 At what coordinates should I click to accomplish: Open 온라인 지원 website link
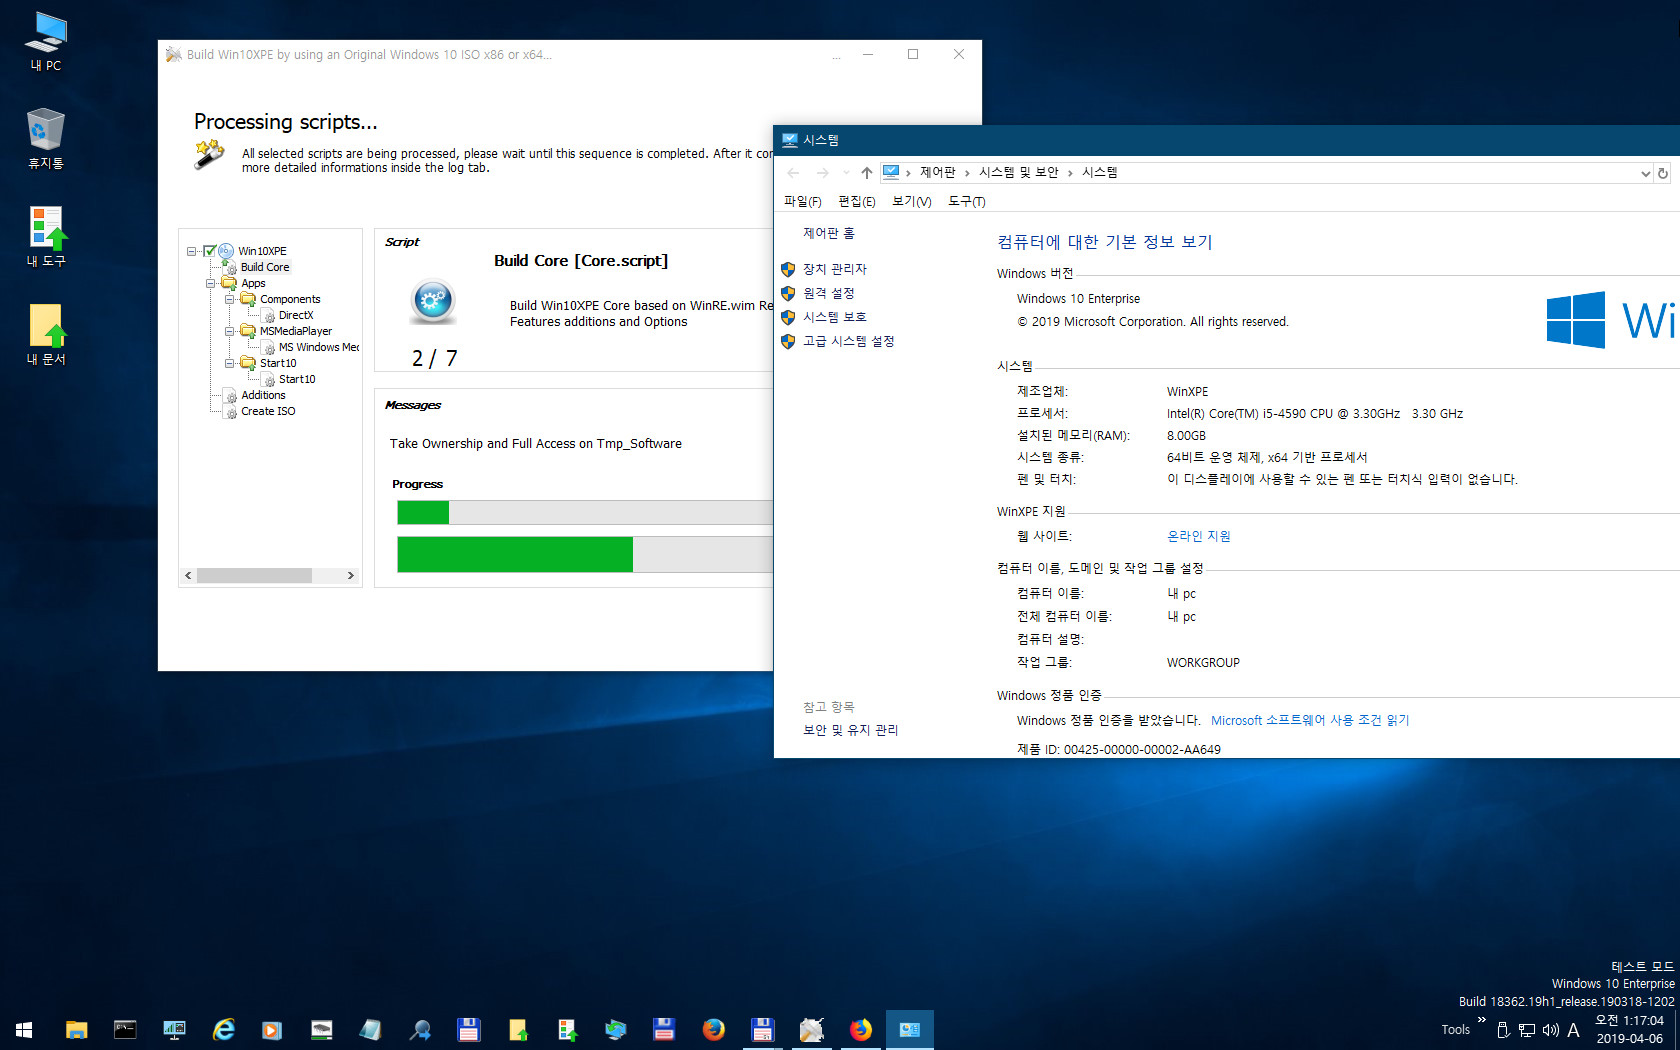coord(1198,536)
